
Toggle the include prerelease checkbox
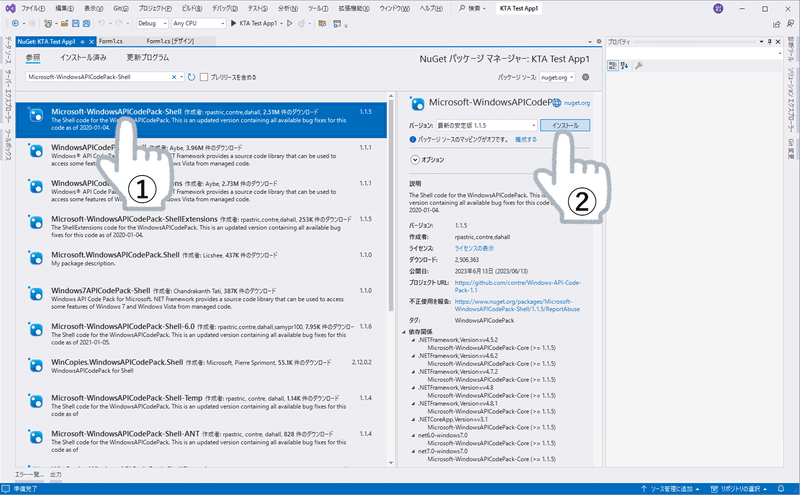pyautogui.click(x=204, y=77)
